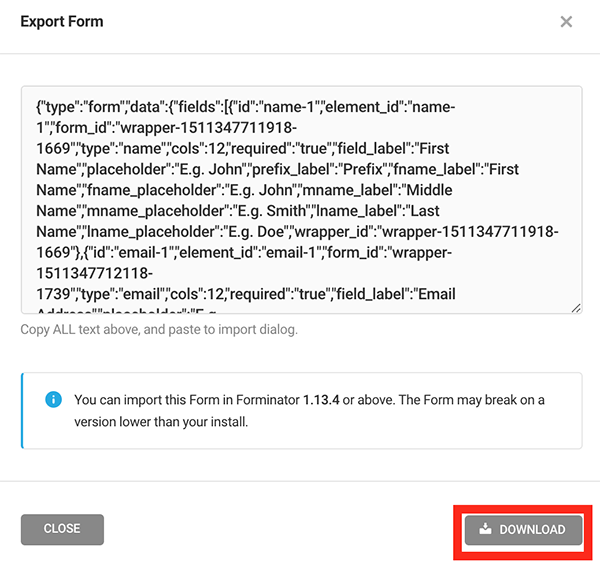Click the download arrow icon inside Download button

(x=485, y=529)
